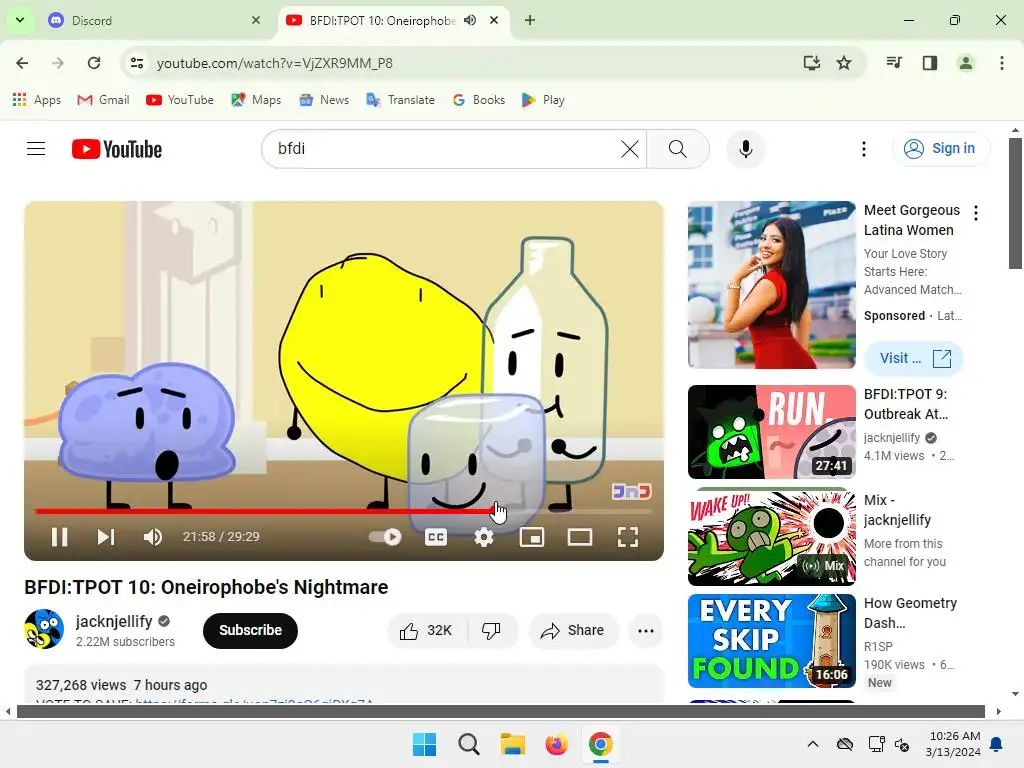Screen dimensions: 1024x768
Task: Open notifications bell in taskbar
Action: click(x=997, y=744)
